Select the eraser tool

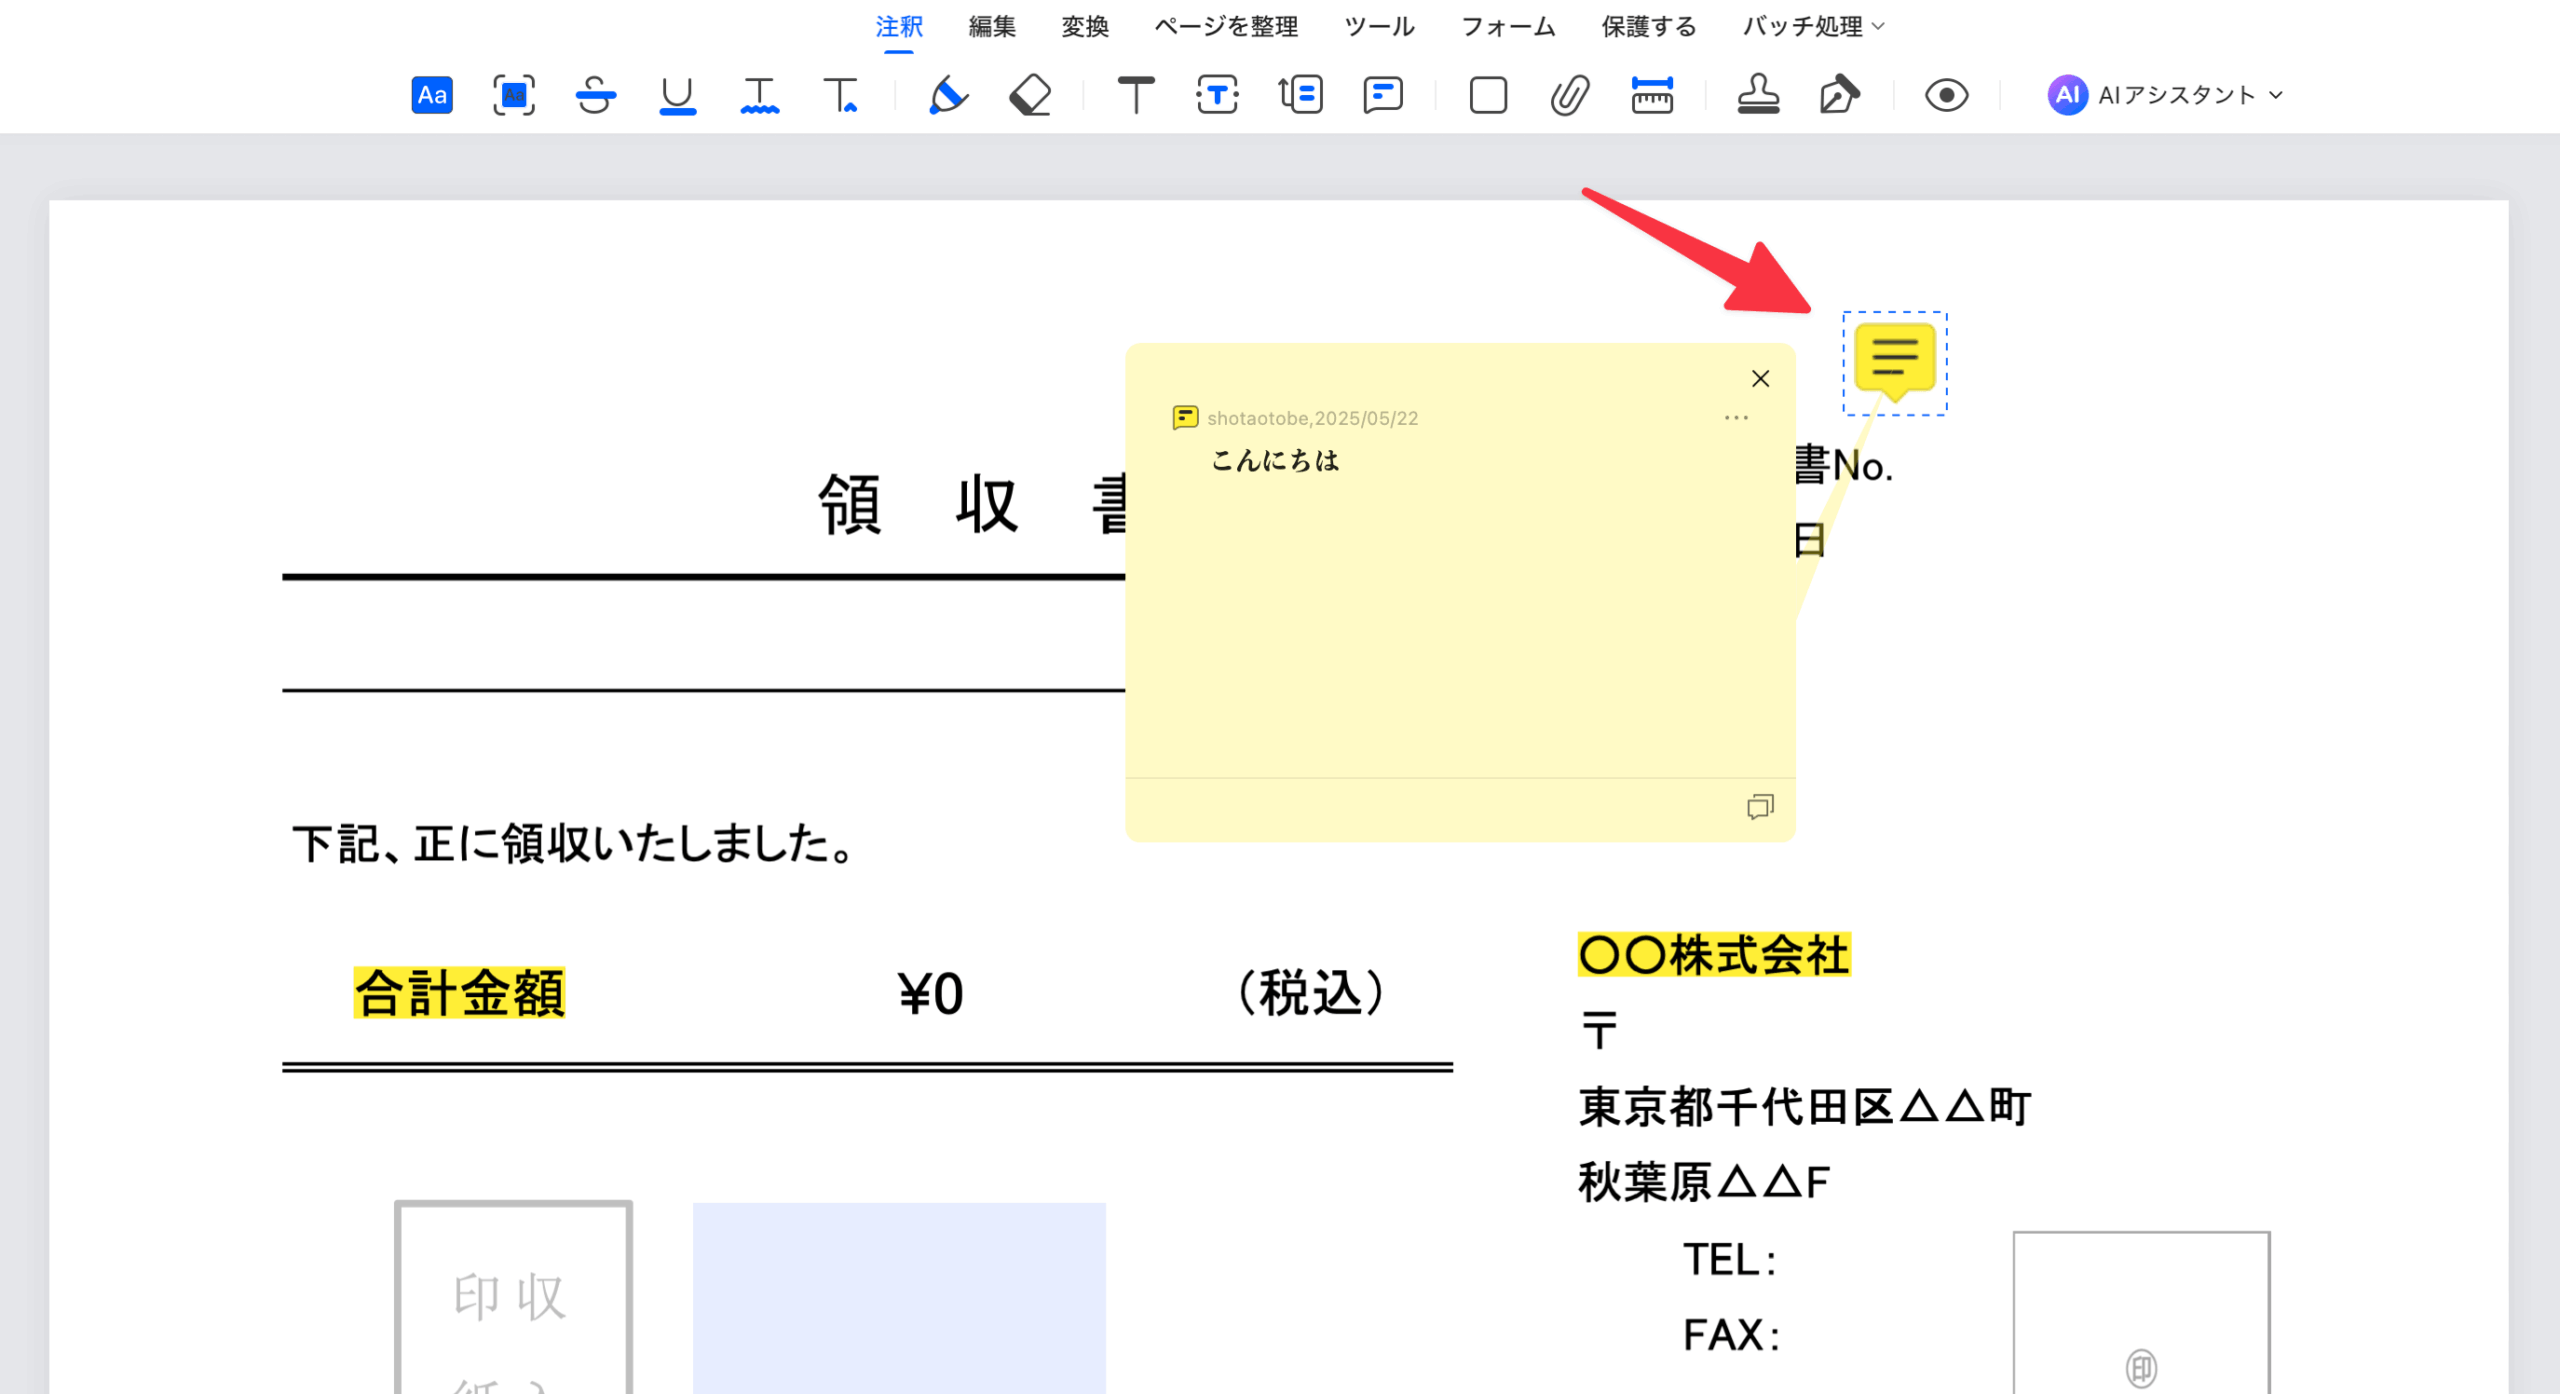click(x=1030, y=95)
